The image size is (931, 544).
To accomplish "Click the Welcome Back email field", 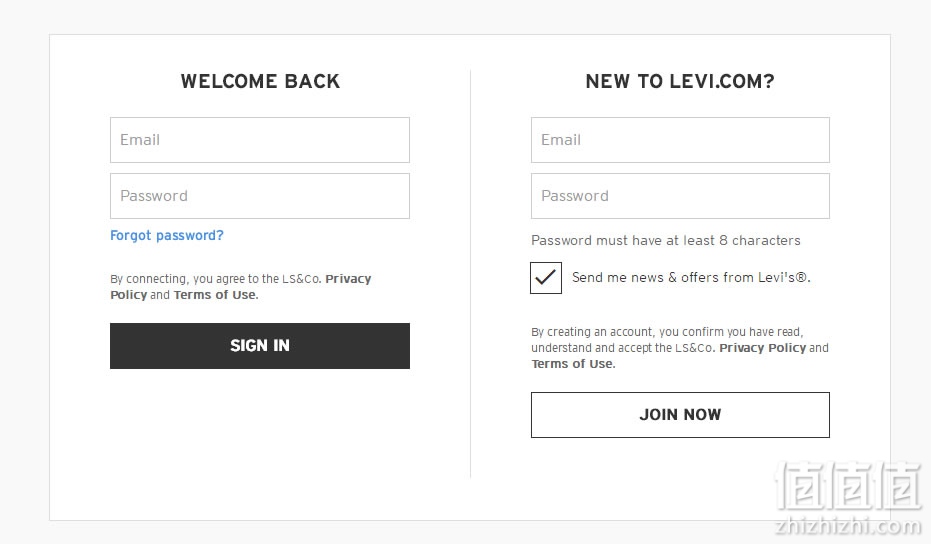I will click(259, 140).
